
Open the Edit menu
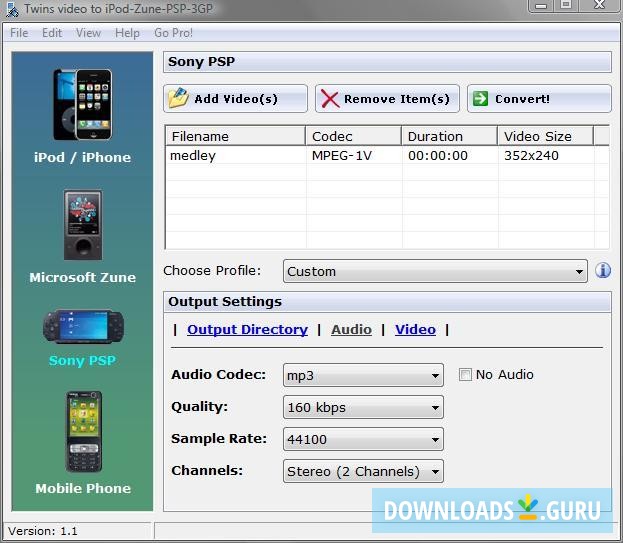[x=52, y=33]
